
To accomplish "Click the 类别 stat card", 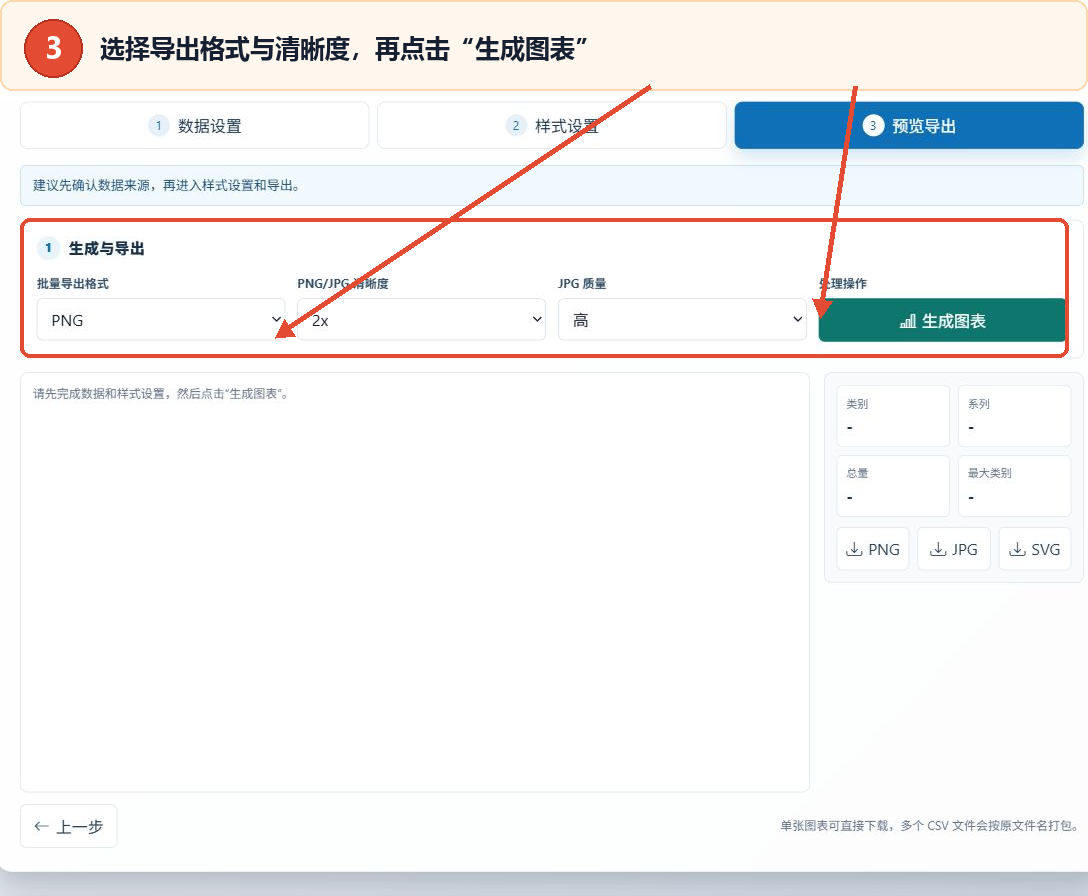I will (x=892, y=416).
